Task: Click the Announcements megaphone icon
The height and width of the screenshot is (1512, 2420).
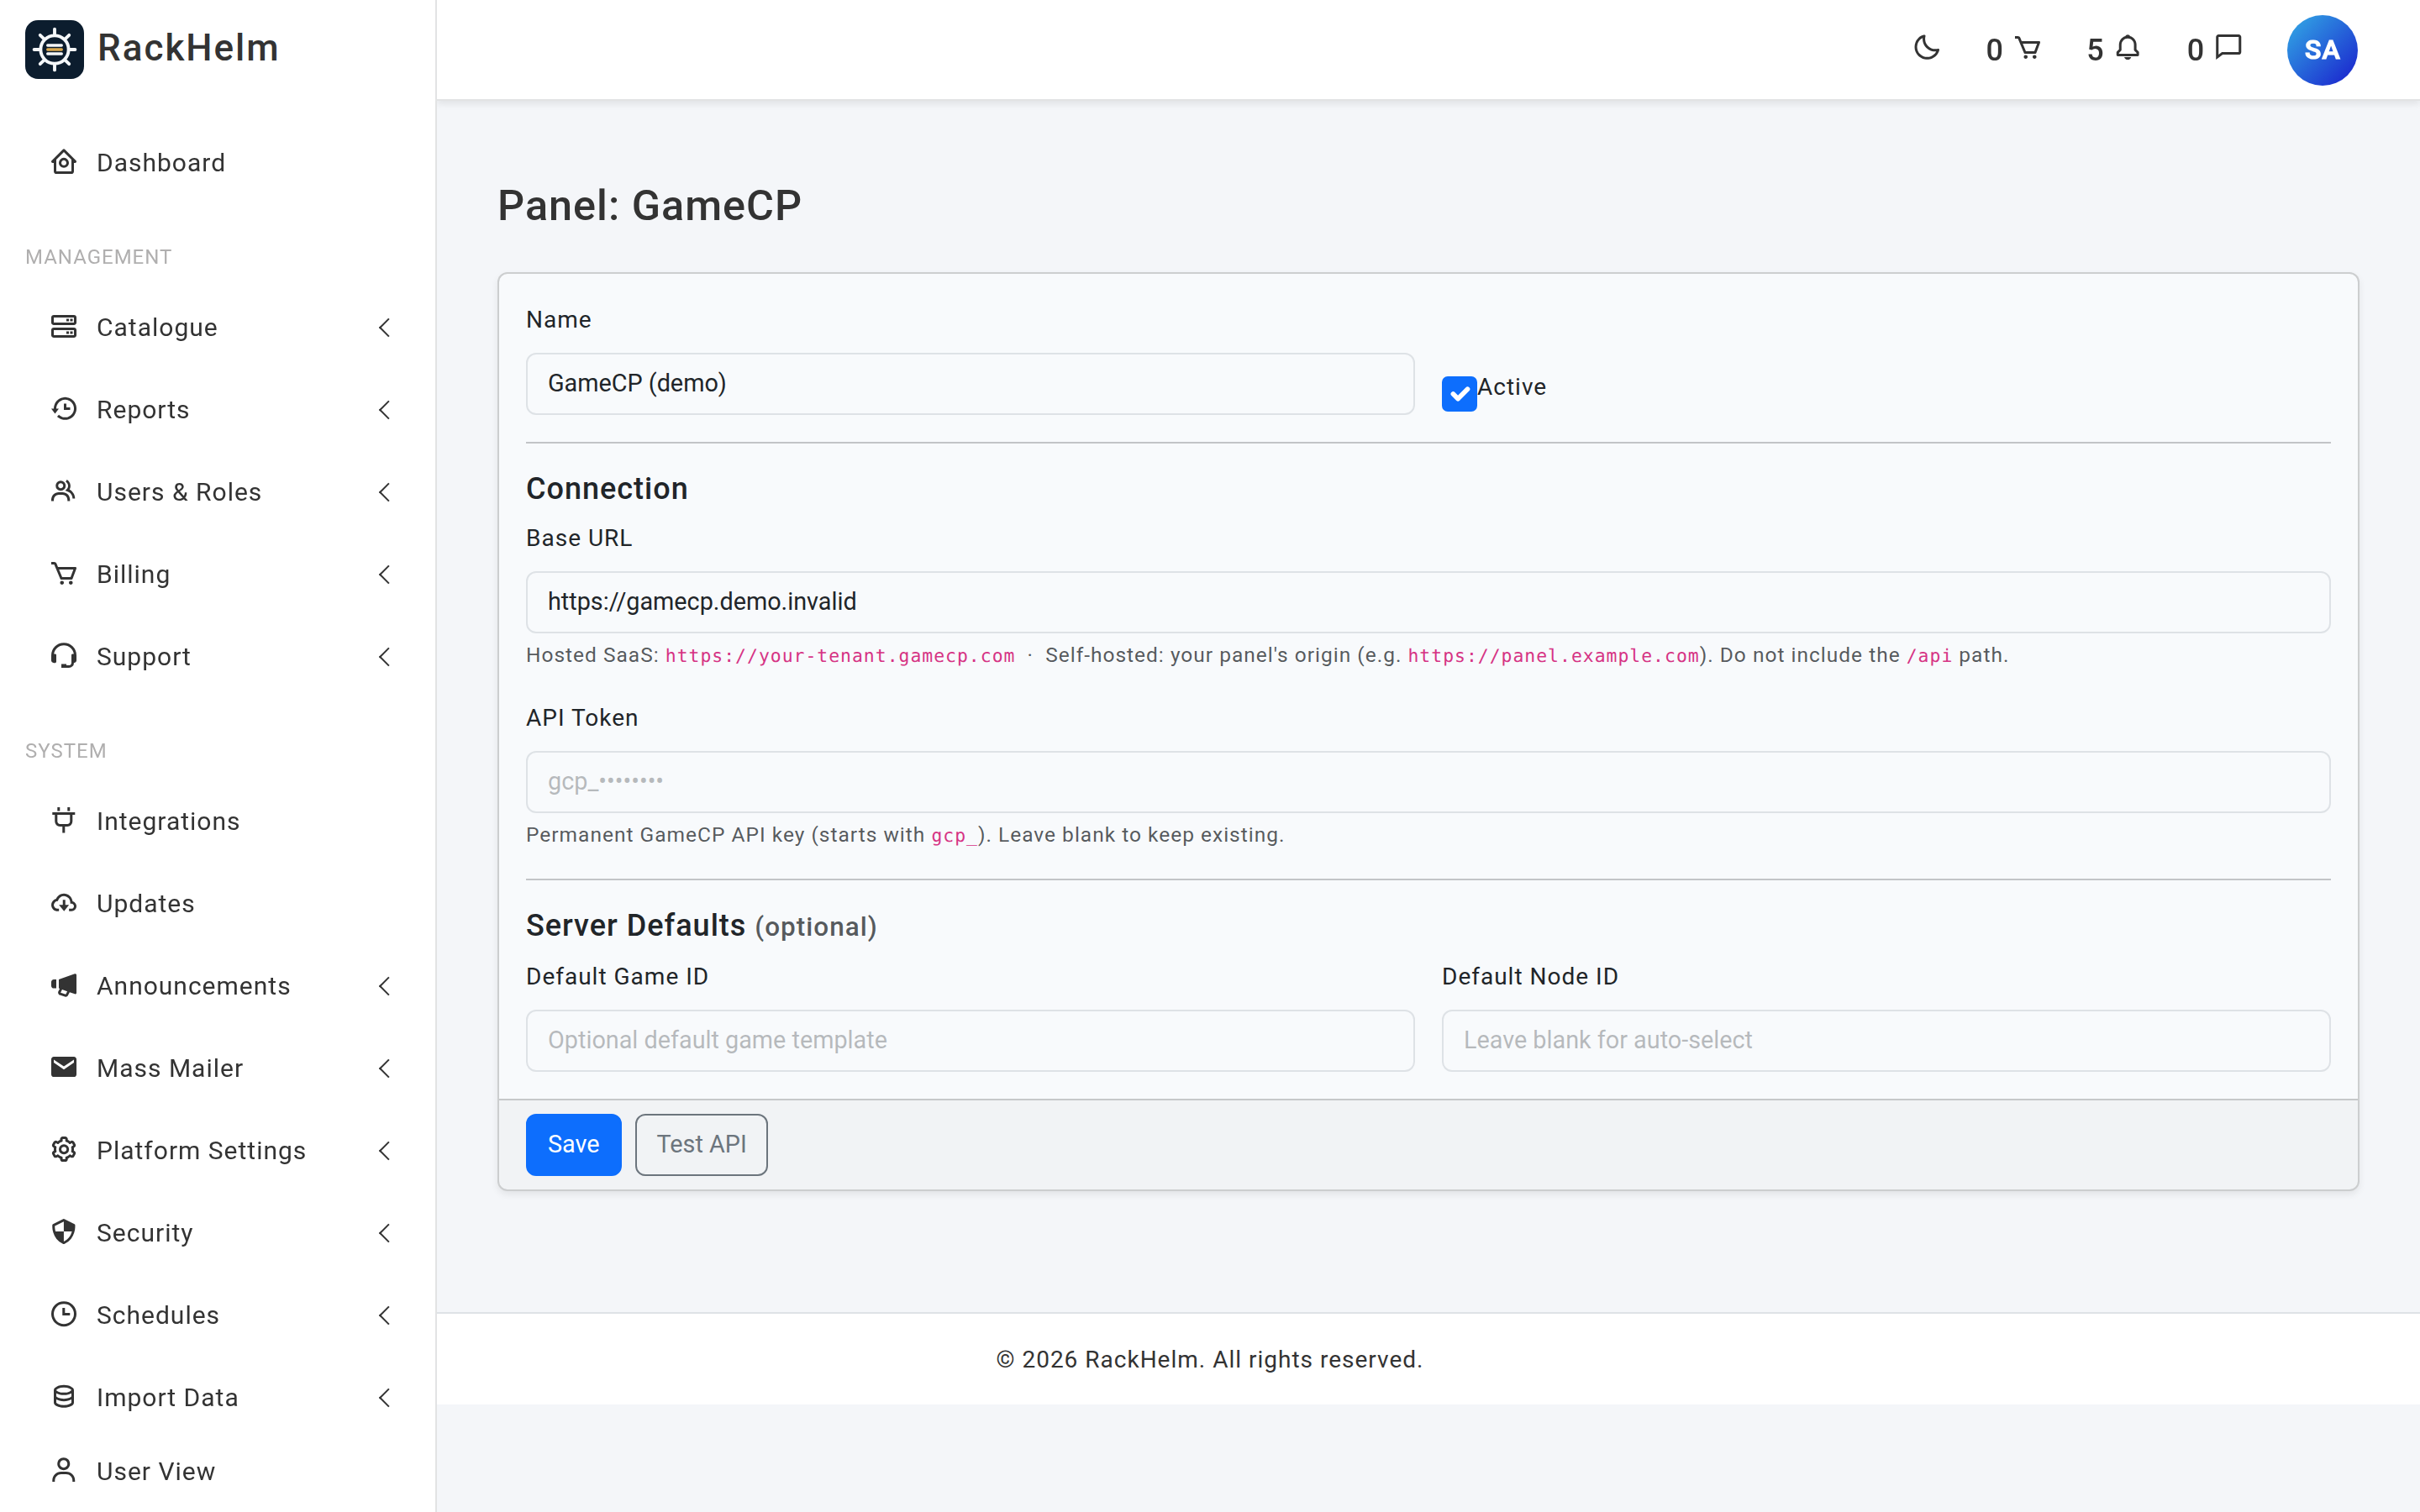Action: pyautogui.click(x=64, y=985)
